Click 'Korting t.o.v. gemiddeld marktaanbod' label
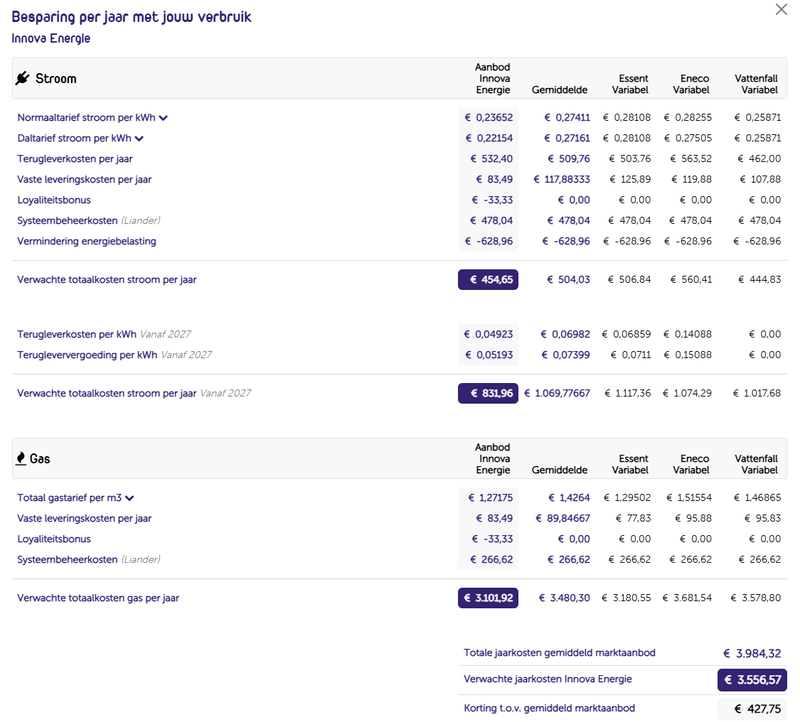 549,708
